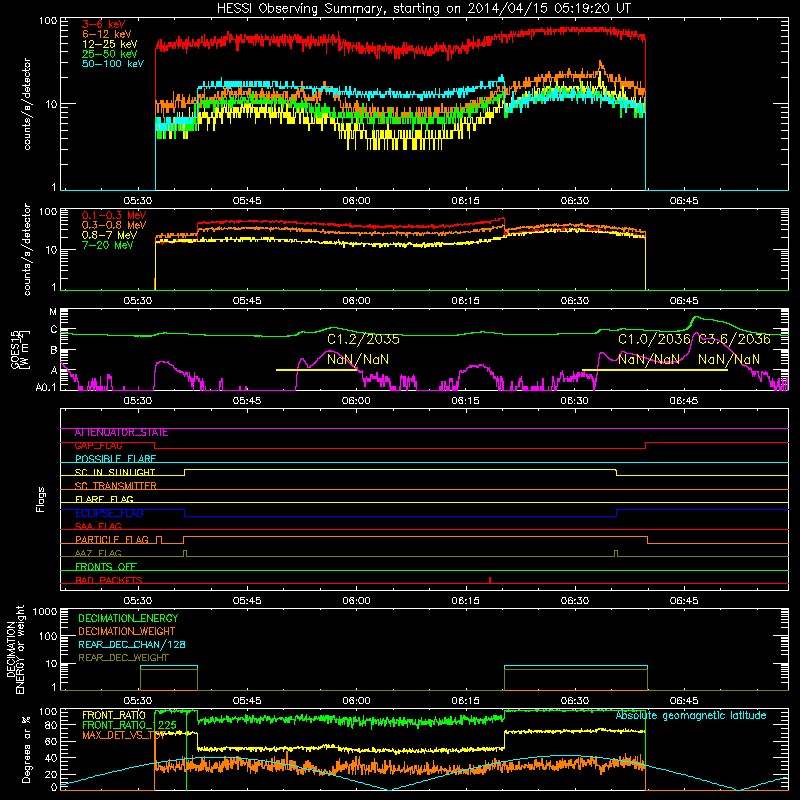800x800 pixels.
Task: Click the counts/s/detector axis title of the MeV panel
Action: (27, 250)
